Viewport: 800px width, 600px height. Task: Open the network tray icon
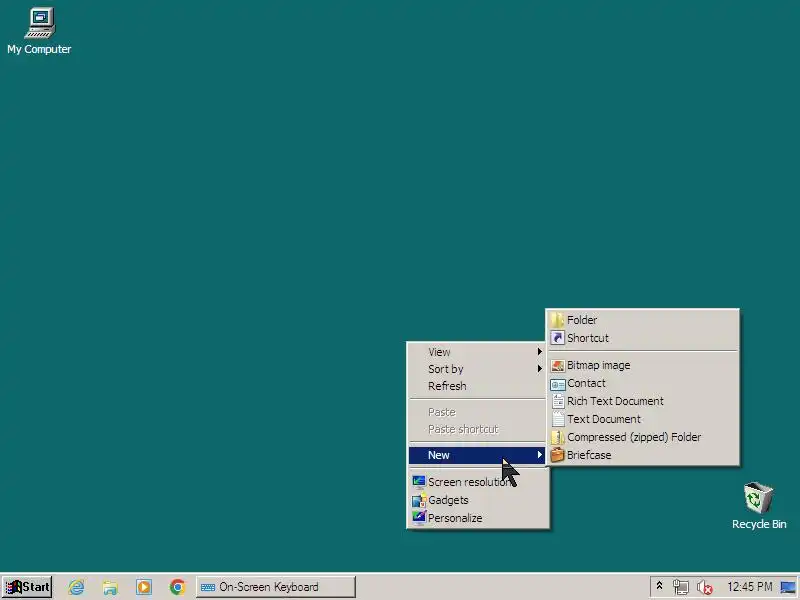(681, 587)
